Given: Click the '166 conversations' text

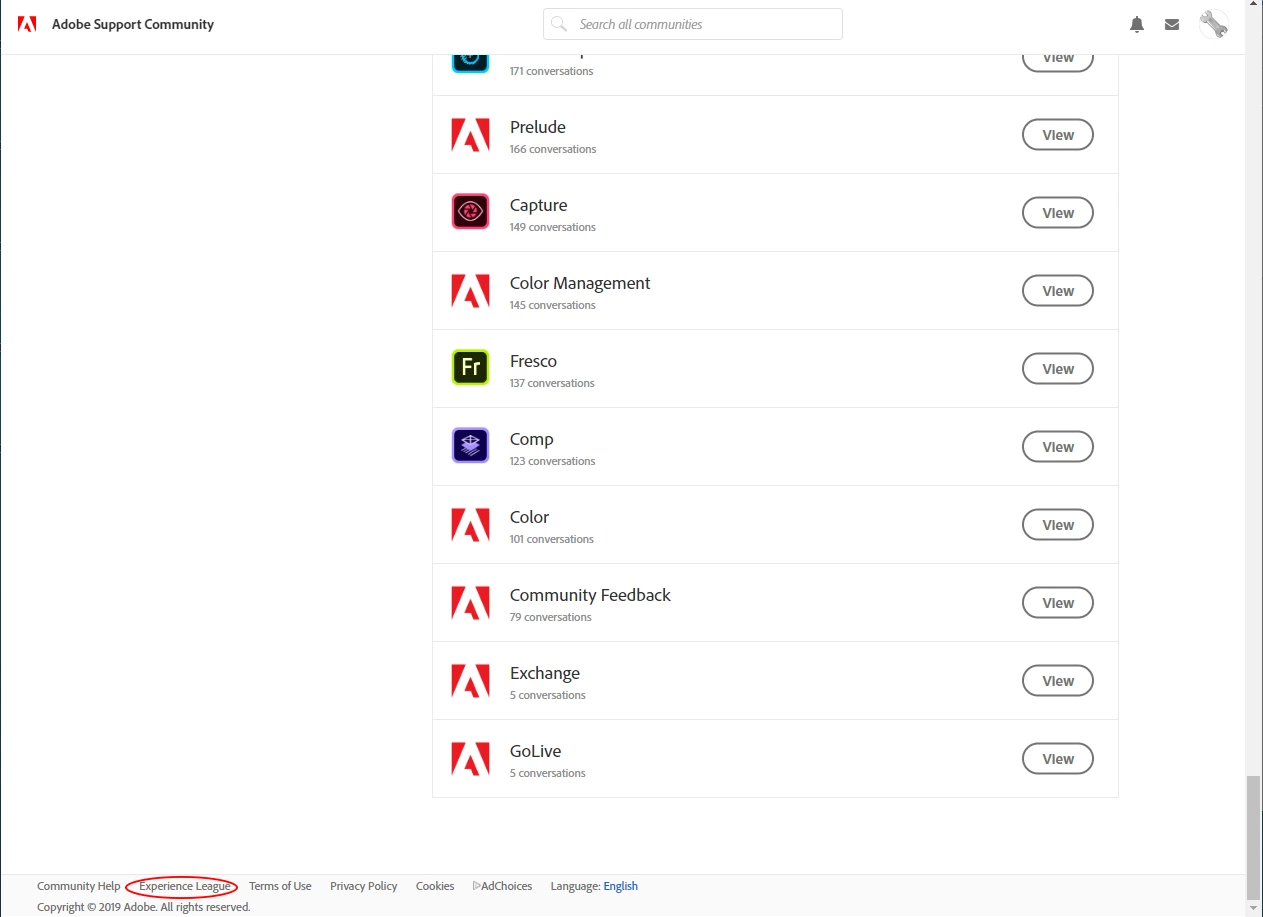Looking at the screenshot, I should 553,149.
